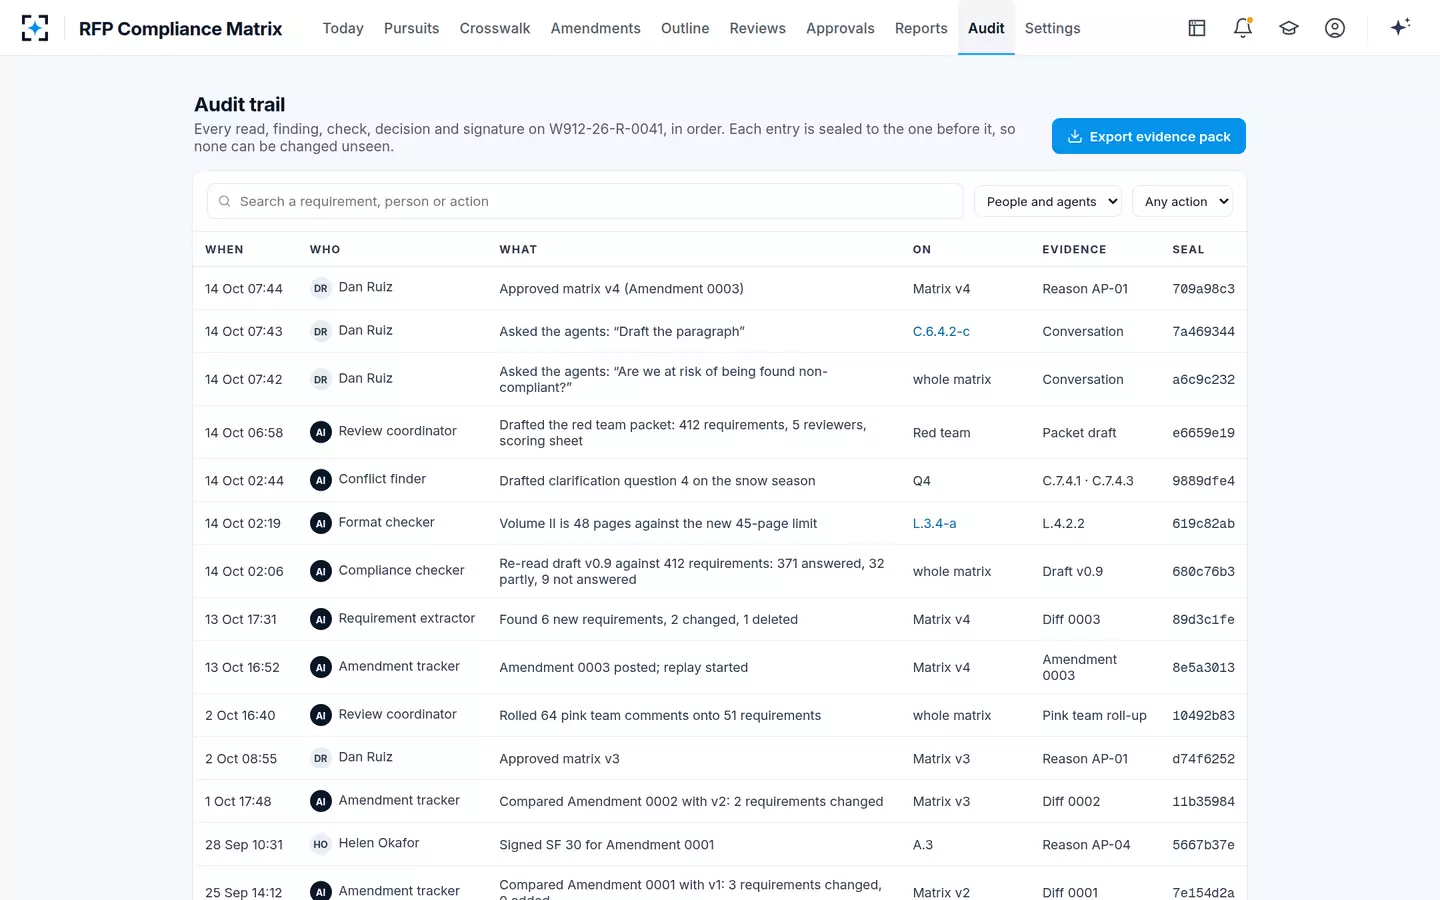
Task: Click the AI avatar in 13 Oct 16:52 row
Action: (321, 667)
